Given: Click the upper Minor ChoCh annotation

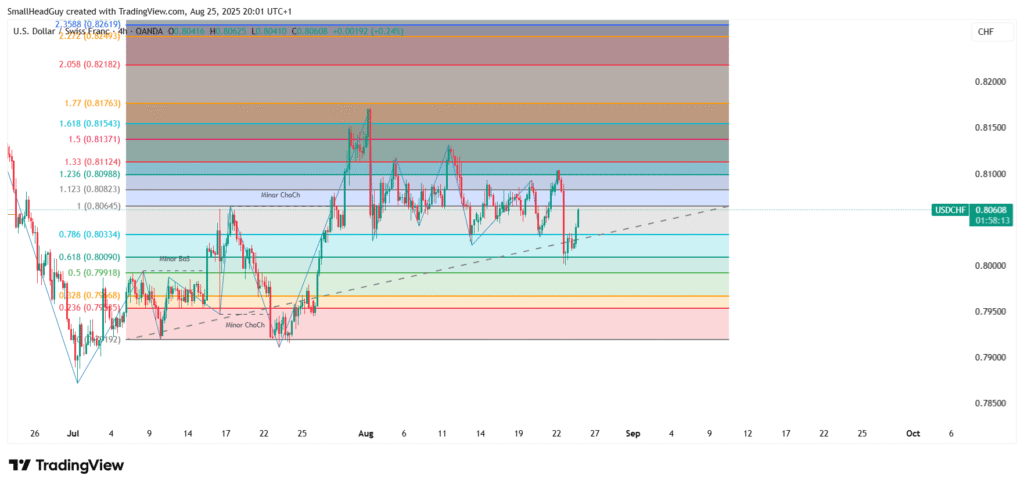Looking at the screenshot, I should 280,195.
